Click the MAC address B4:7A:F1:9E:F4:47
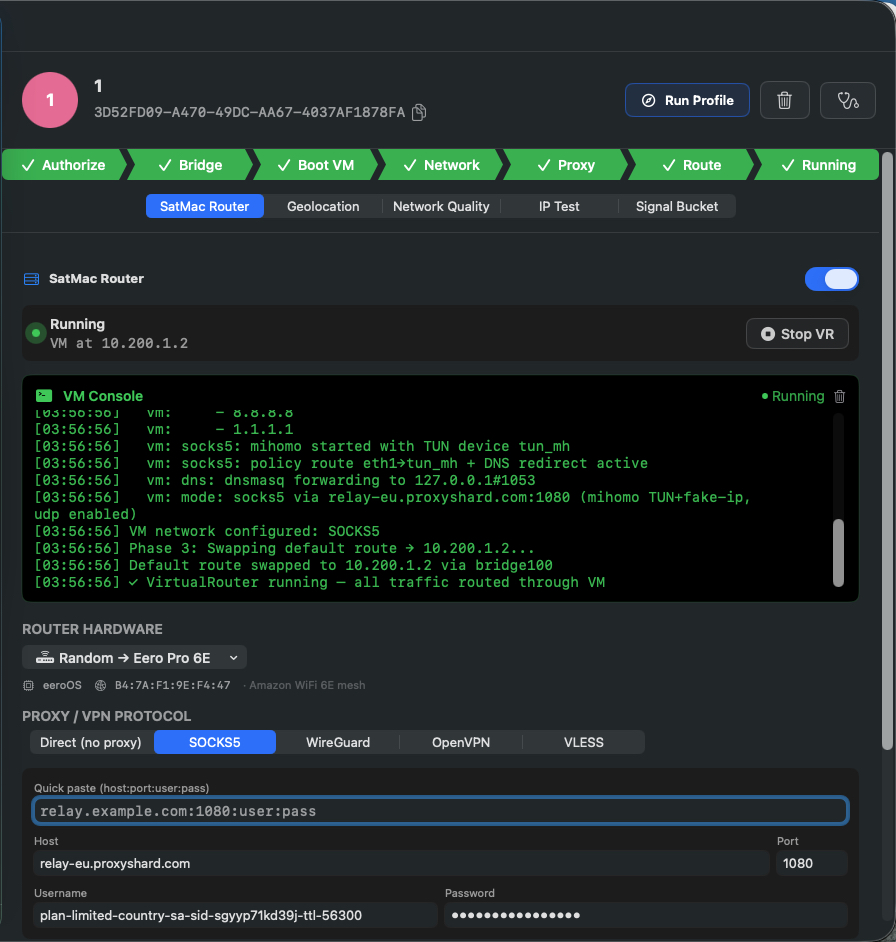 pyautogui.click(x=172, y=685)
